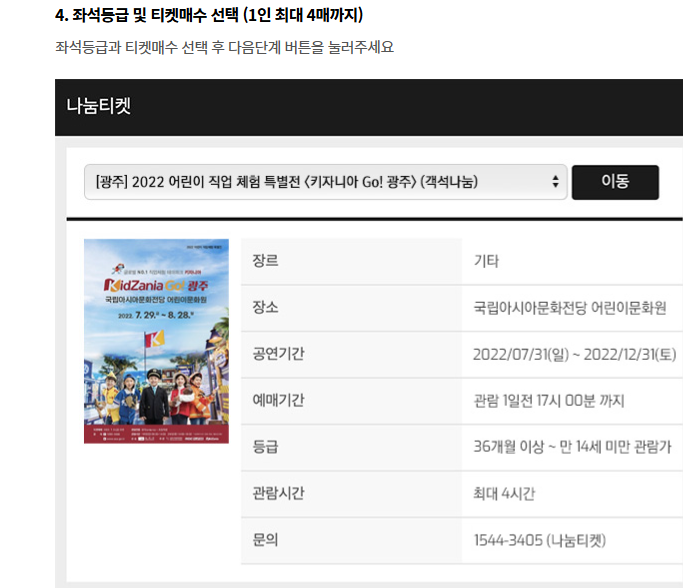Select the 장소 label cell
This screenshot has height=588, width=683.
point(352,308)
